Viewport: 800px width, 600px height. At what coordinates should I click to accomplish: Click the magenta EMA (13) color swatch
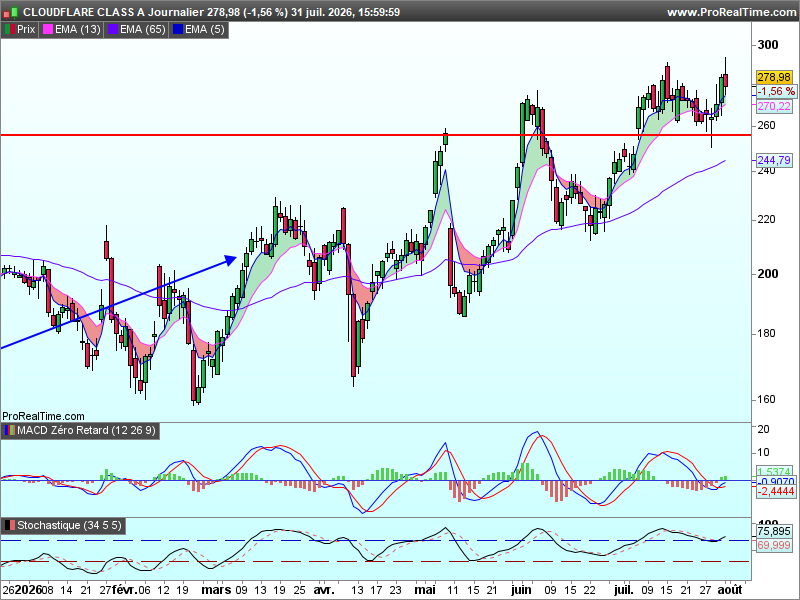click(x=48, y=30)
